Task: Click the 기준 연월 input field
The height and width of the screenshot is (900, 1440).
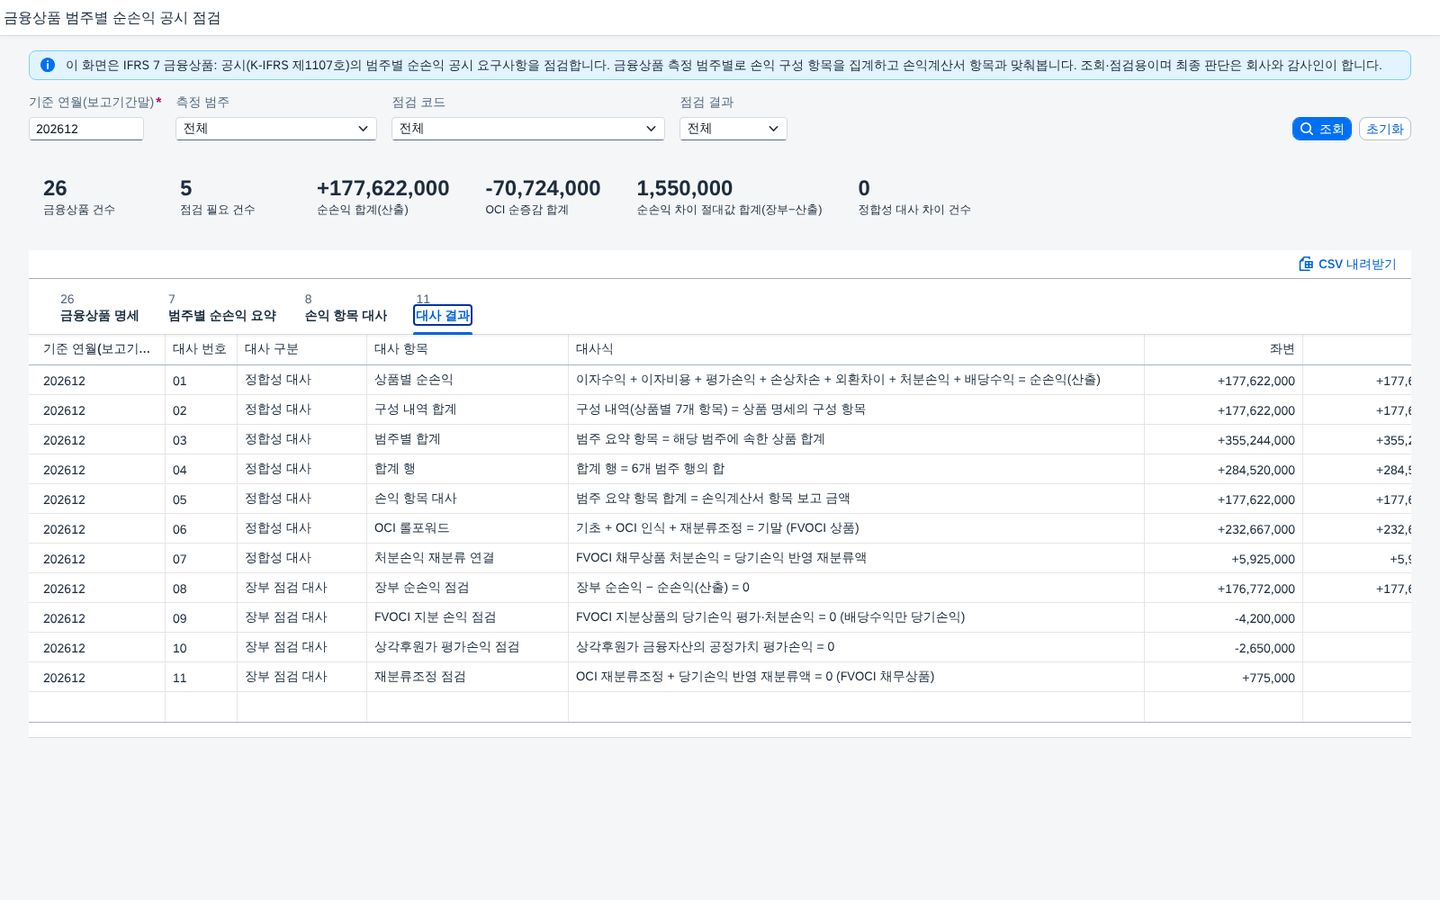Action: point(86,128)
